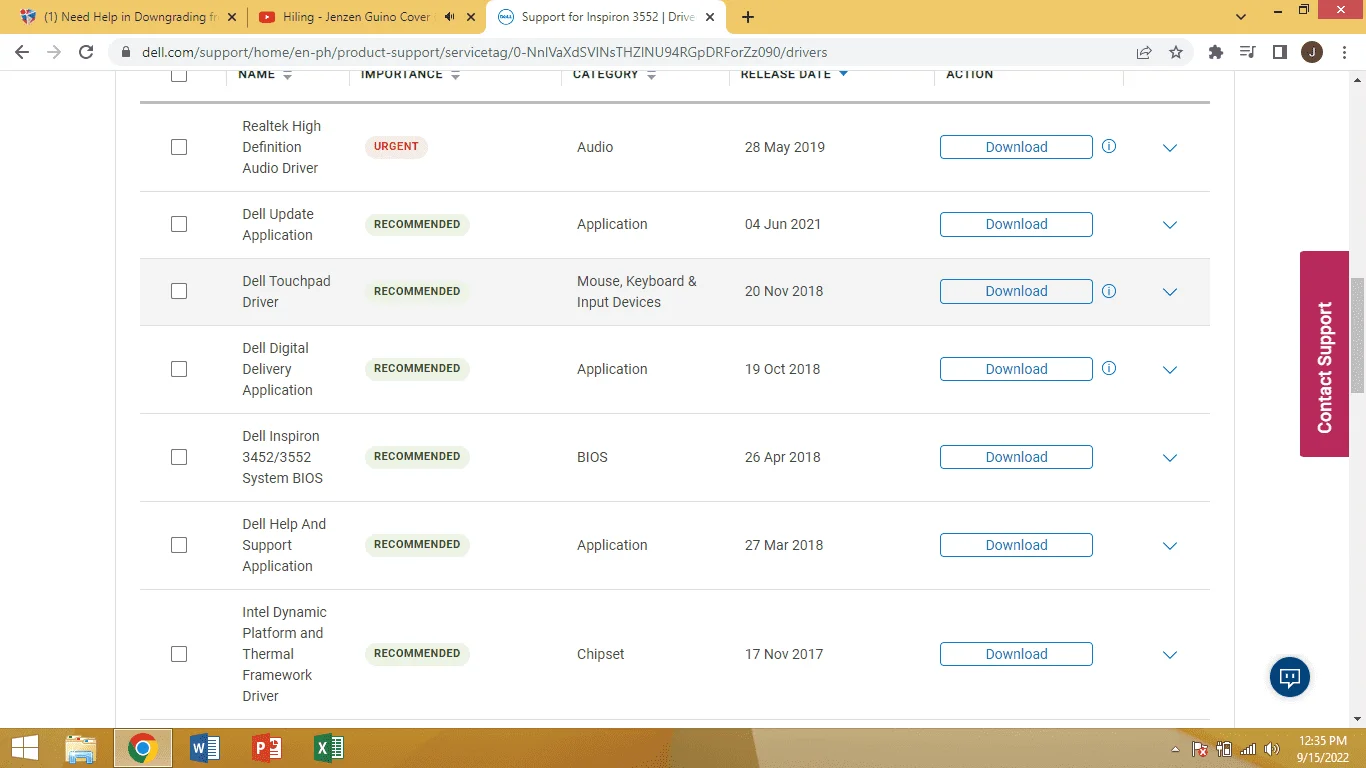The height and width of the screenshot is (768, 1366).
Task: View site information via the lock icon
Action: tap(125, 52)
